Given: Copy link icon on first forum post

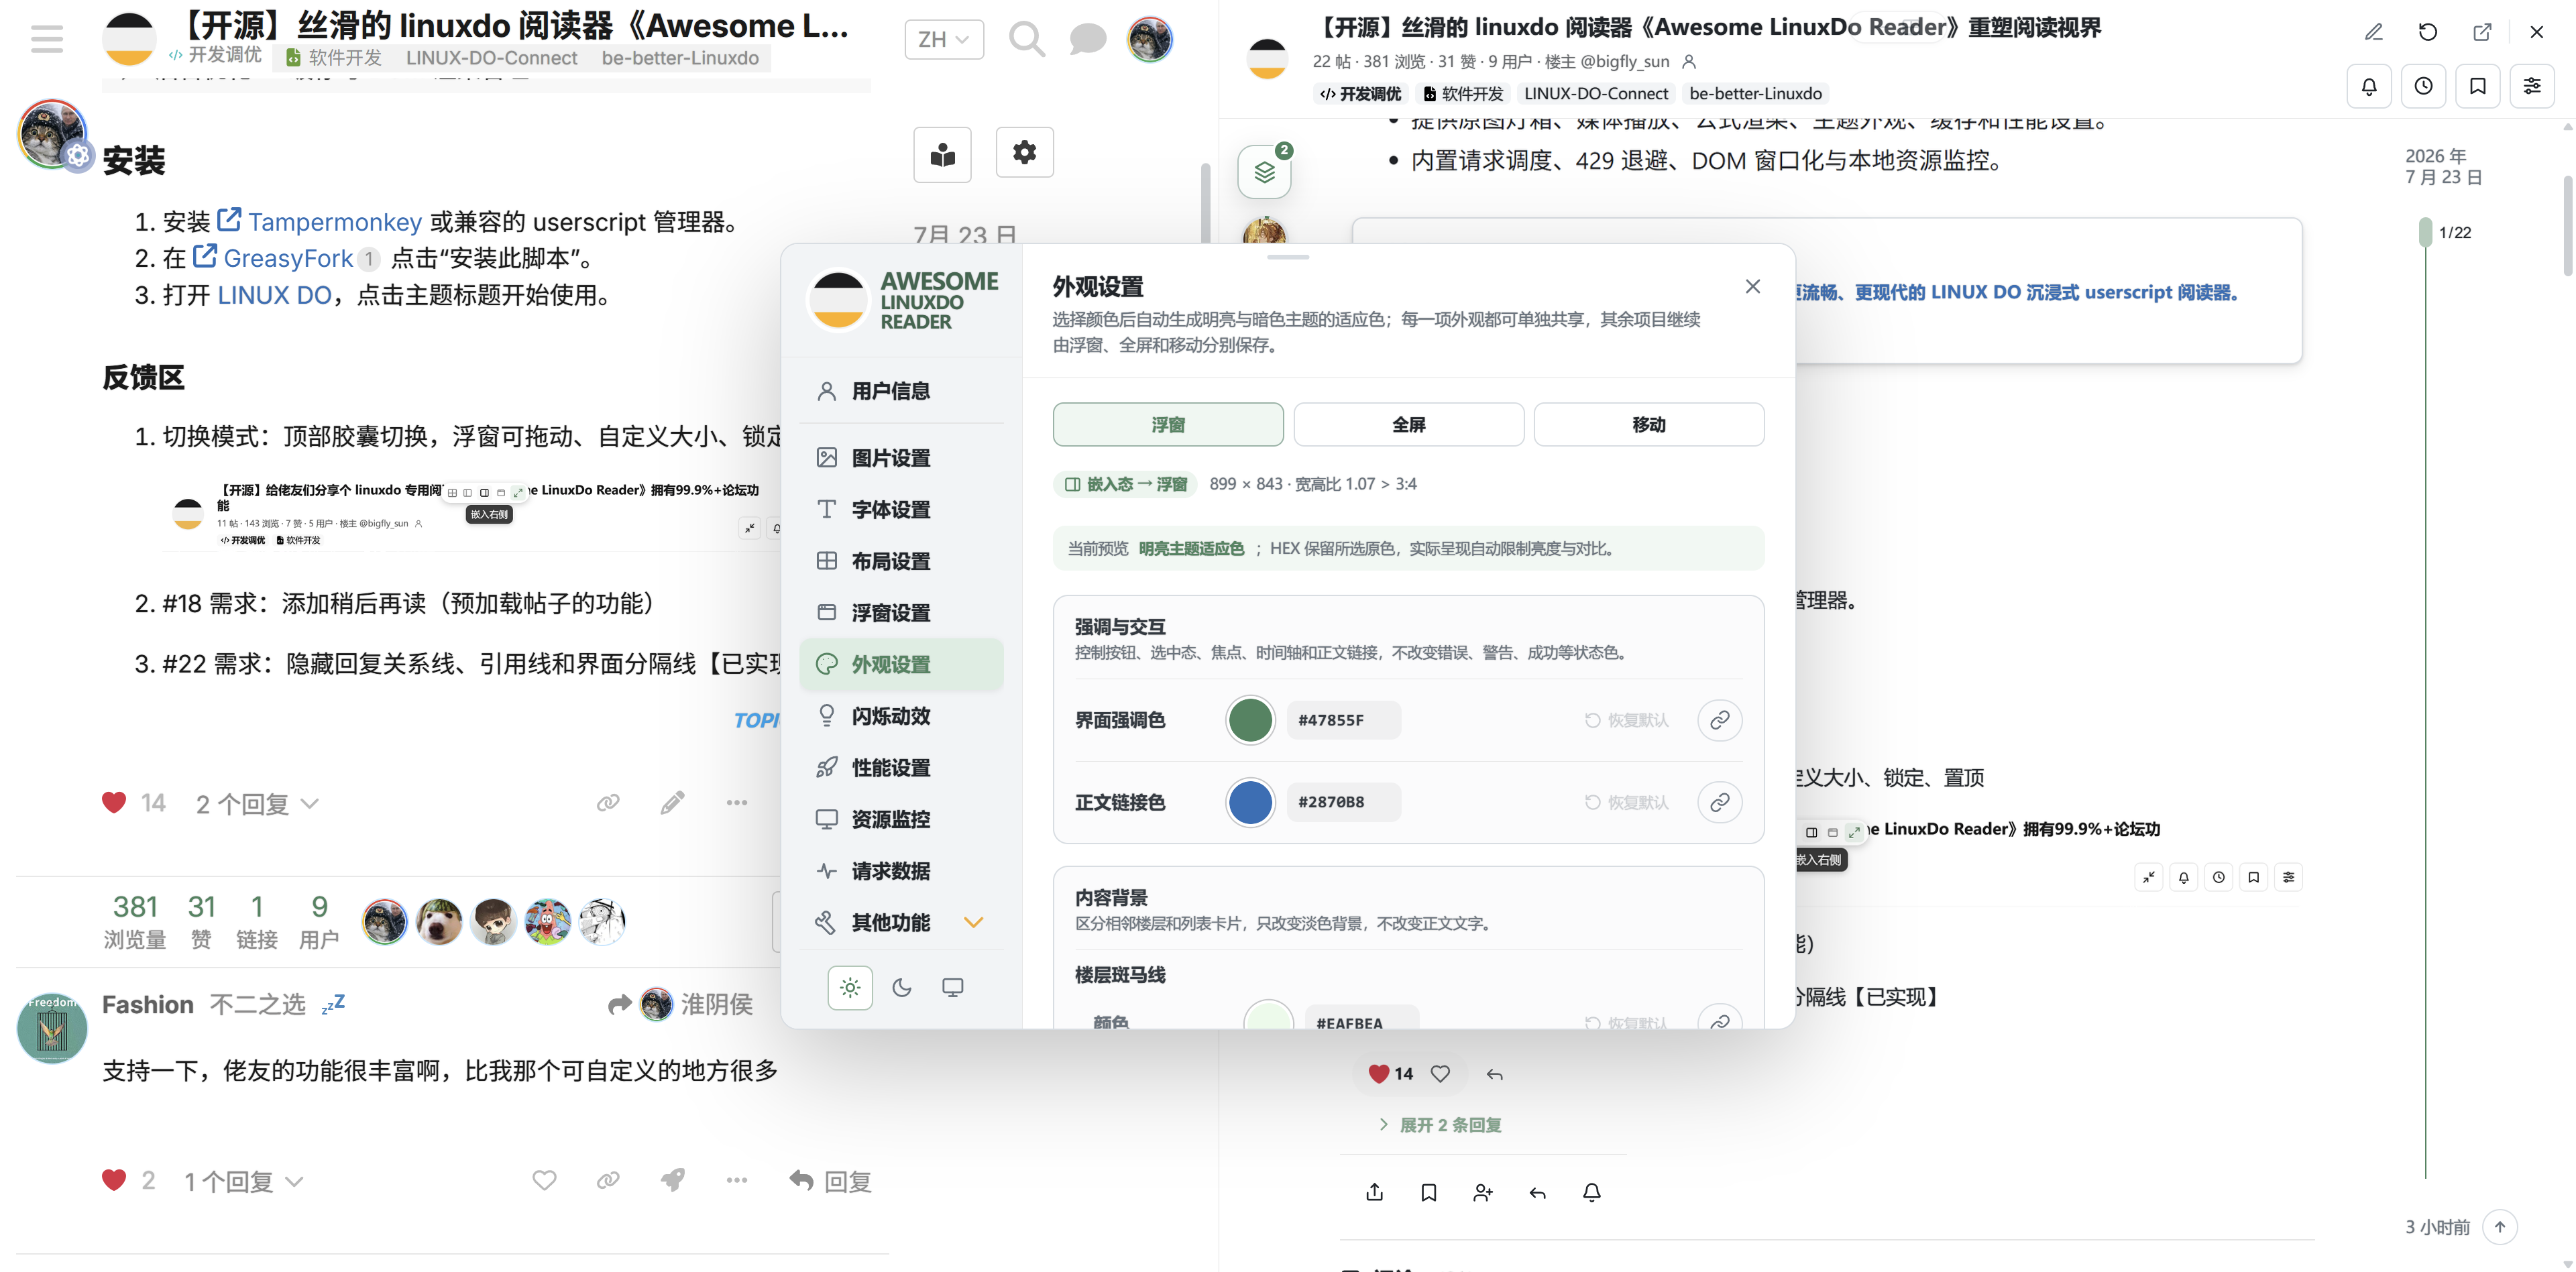Looking at the screenshot, I should click(x=608, y=803).
